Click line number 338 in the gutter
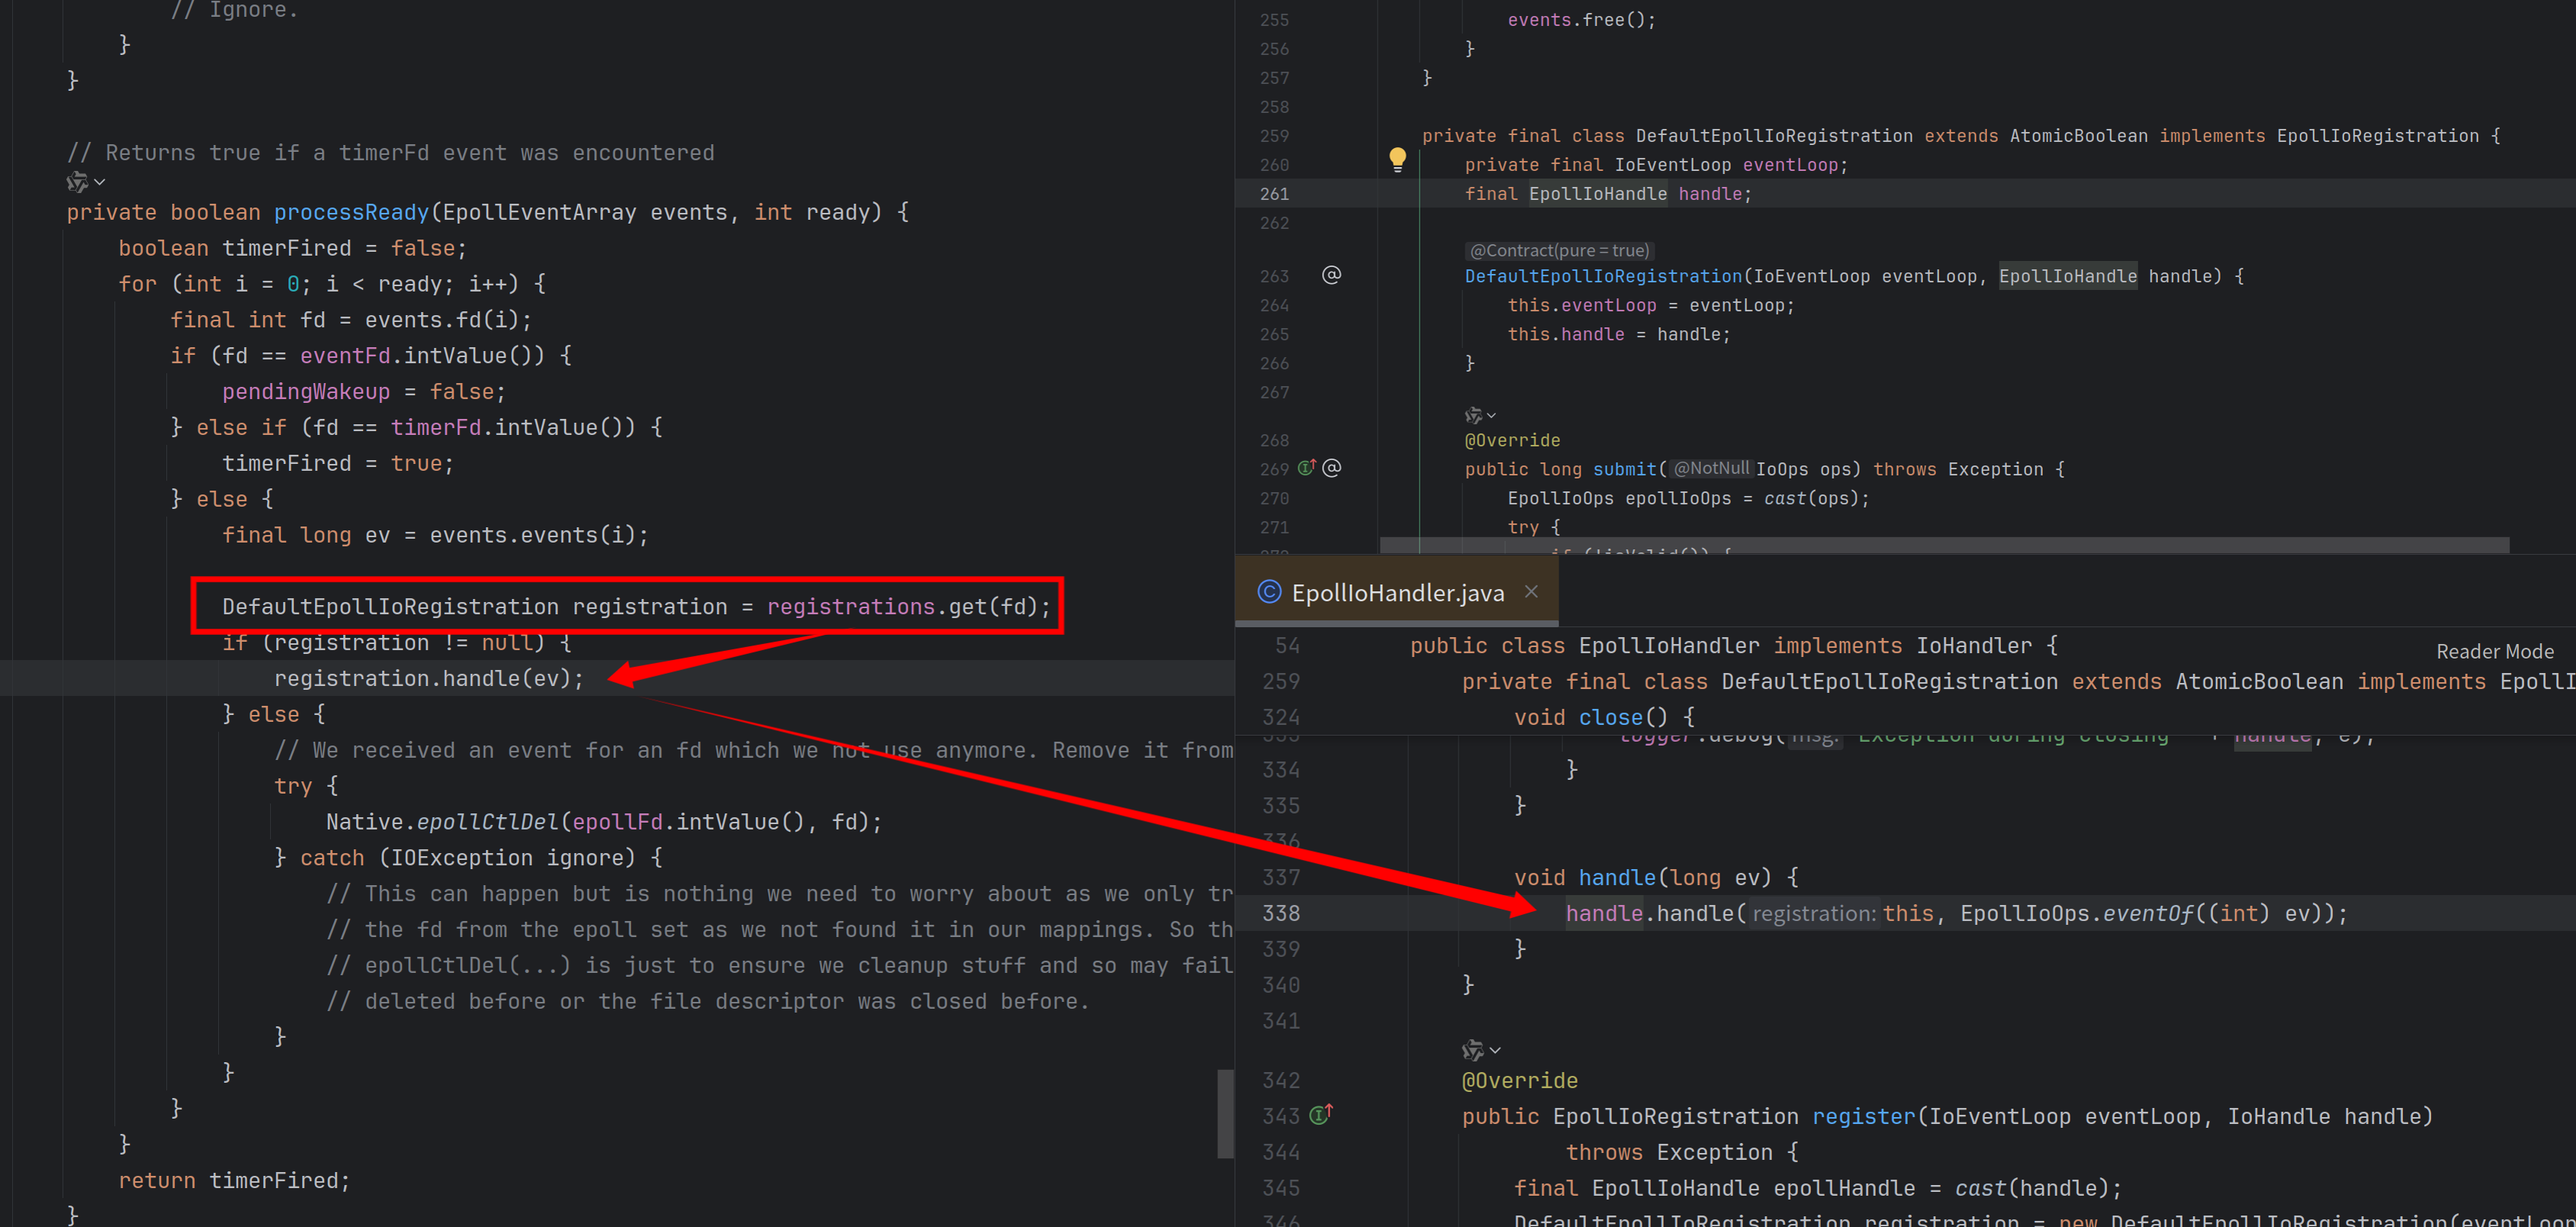 point(1281,914)
